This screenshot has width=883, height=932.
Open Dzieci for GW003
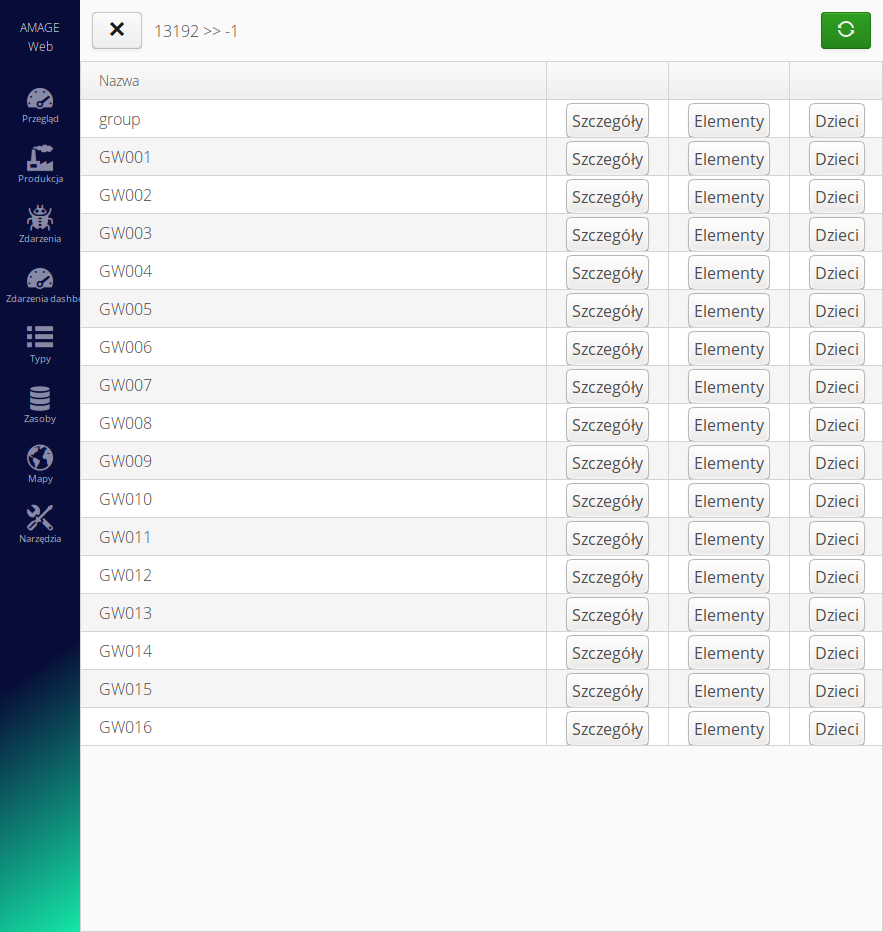tap(836, 235)
